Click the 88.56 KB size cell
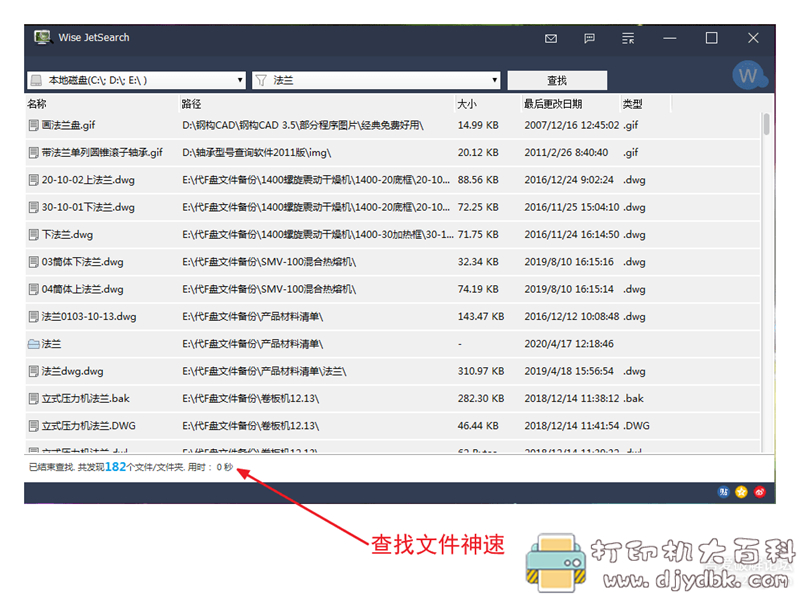 pos(478,180)
